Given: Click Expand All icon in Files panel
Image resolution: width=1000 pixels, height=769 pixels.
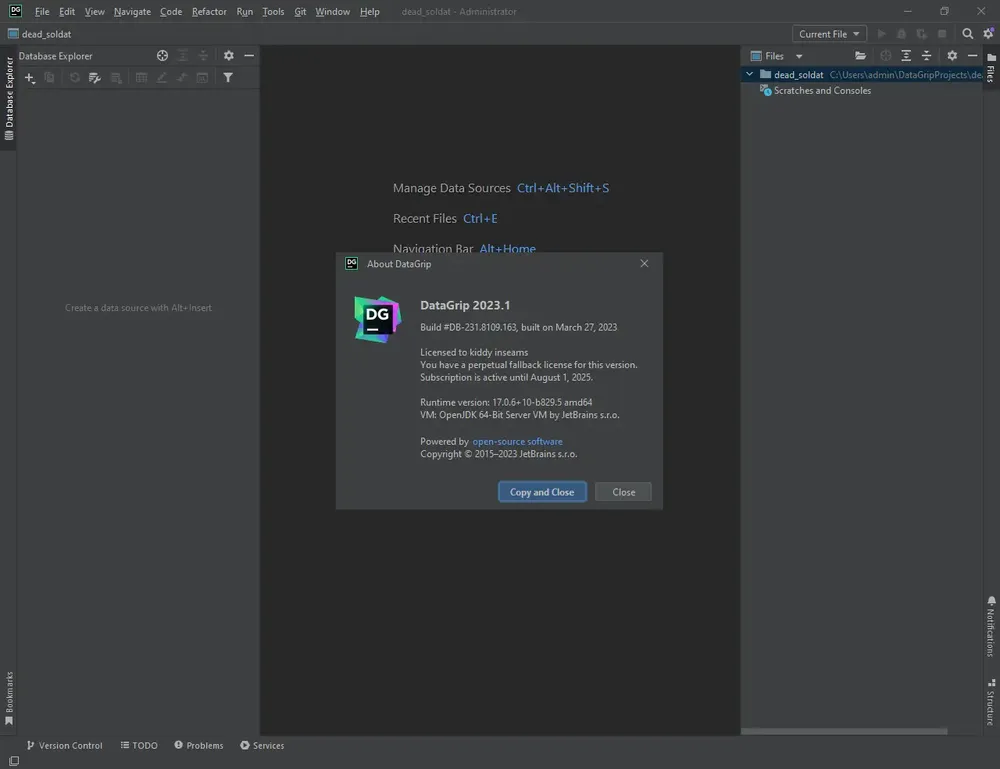Looking at the screenshot, I should (x=906, y=55).
